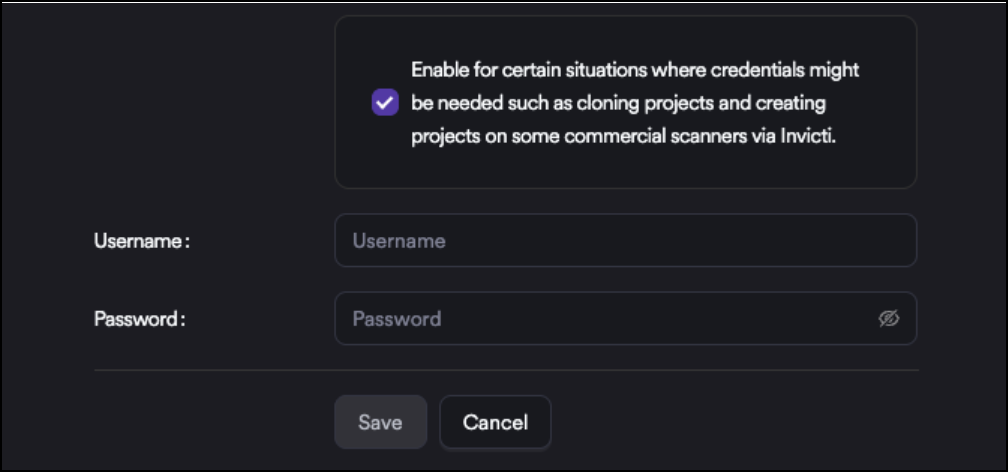The image size is (1008, 472).
Task: Click the white checkmark inside the purple box
Action: (x=385, y=103)
